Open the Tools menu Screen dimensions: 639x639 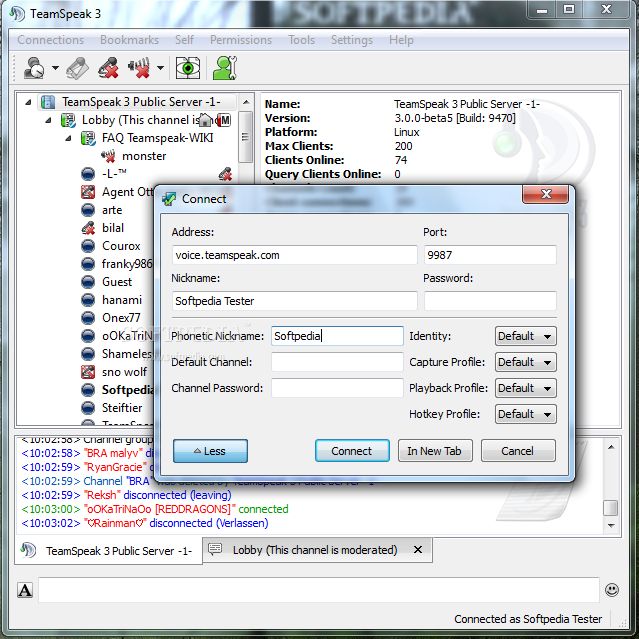pos(302,40)
